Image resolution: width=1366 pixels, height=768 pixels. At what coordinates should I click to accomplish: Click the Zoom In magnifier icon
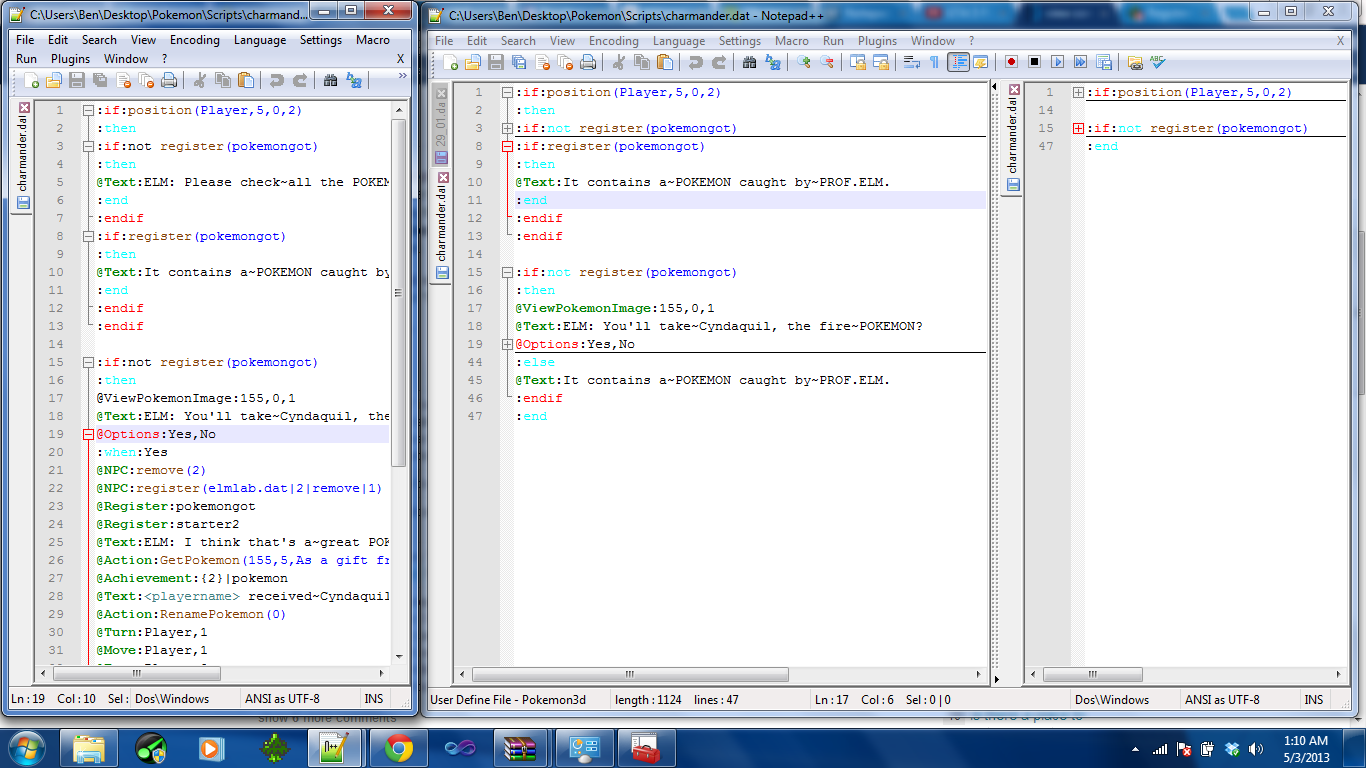pos(804,62)
